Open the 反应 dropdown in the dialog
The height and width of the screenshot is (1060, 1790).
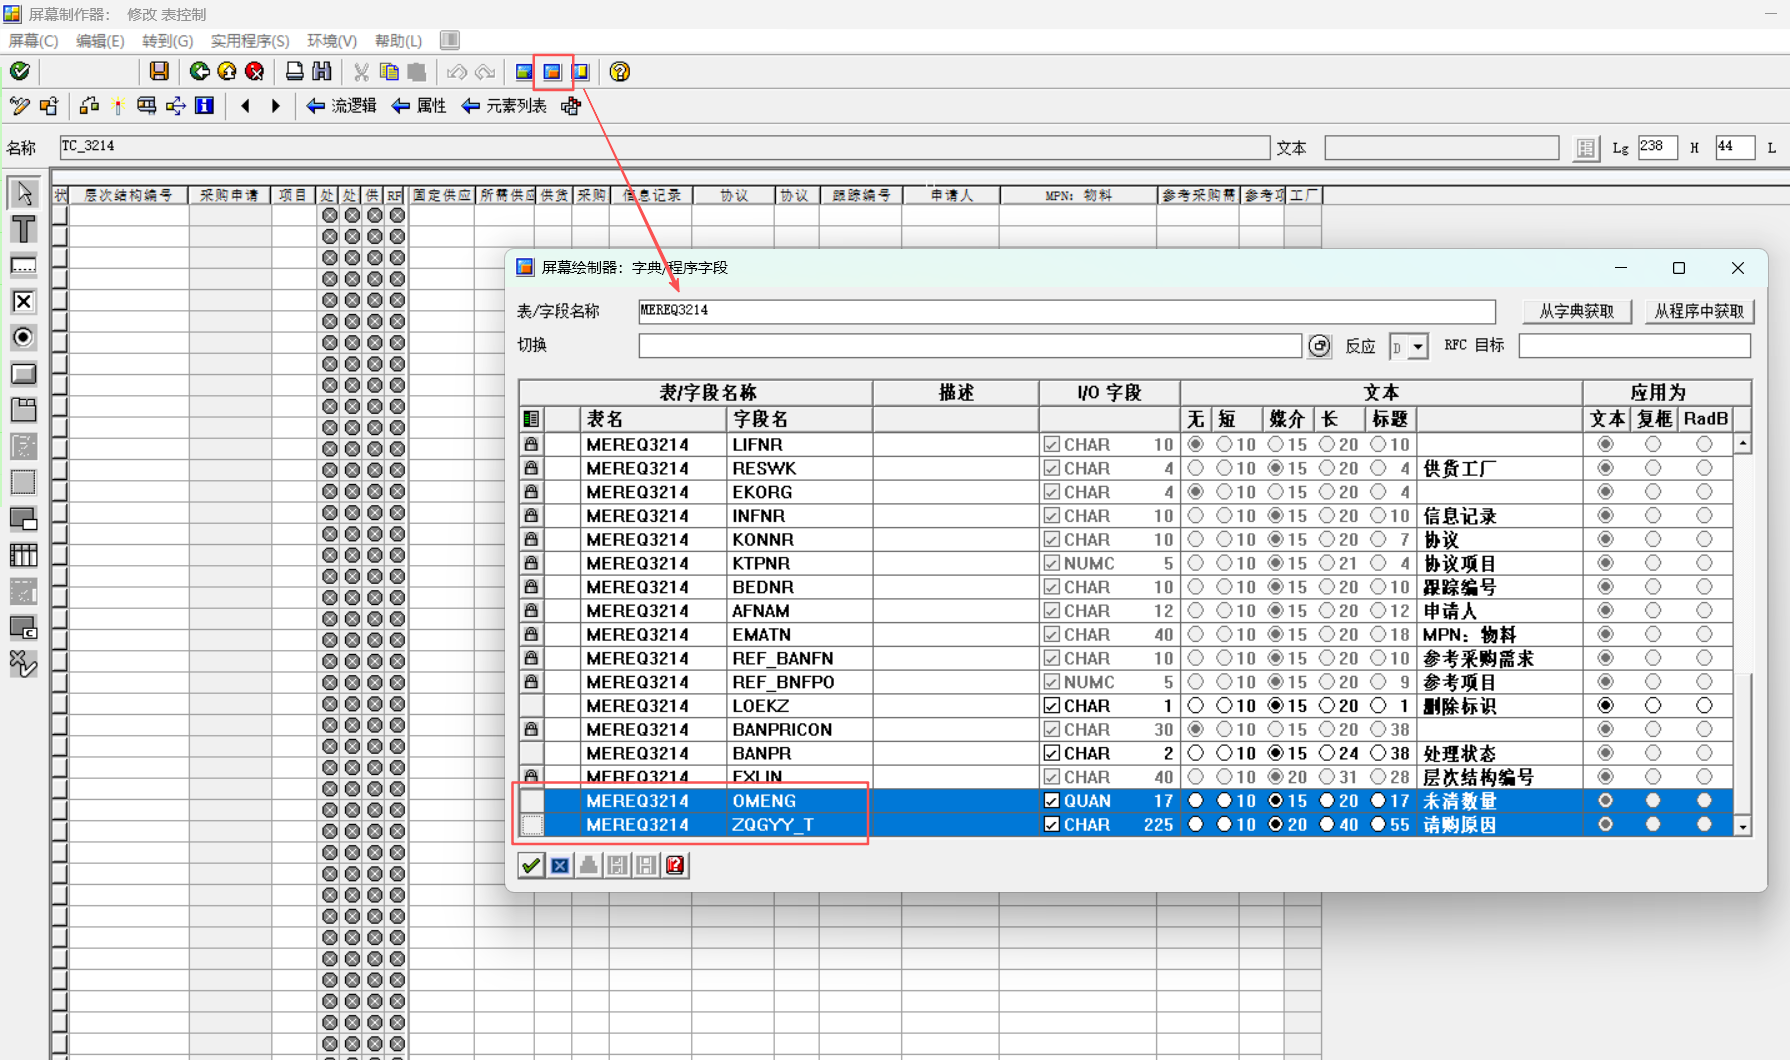pos(1420,345)
